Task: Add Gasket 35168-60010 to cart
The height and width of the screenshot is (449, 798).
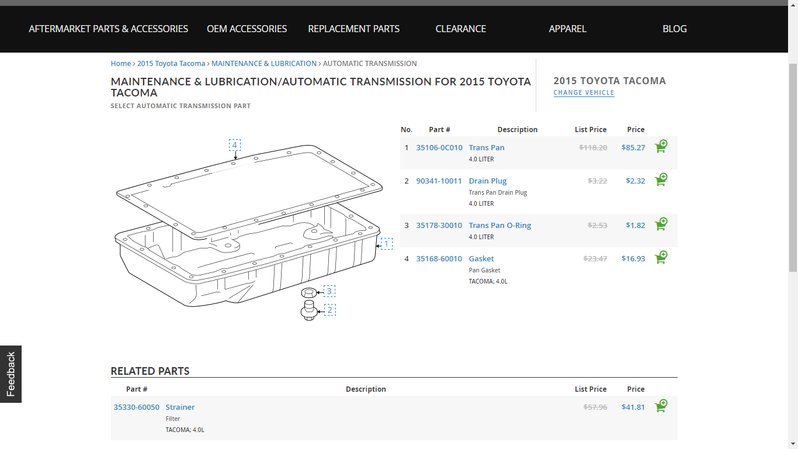Action: 661,258
